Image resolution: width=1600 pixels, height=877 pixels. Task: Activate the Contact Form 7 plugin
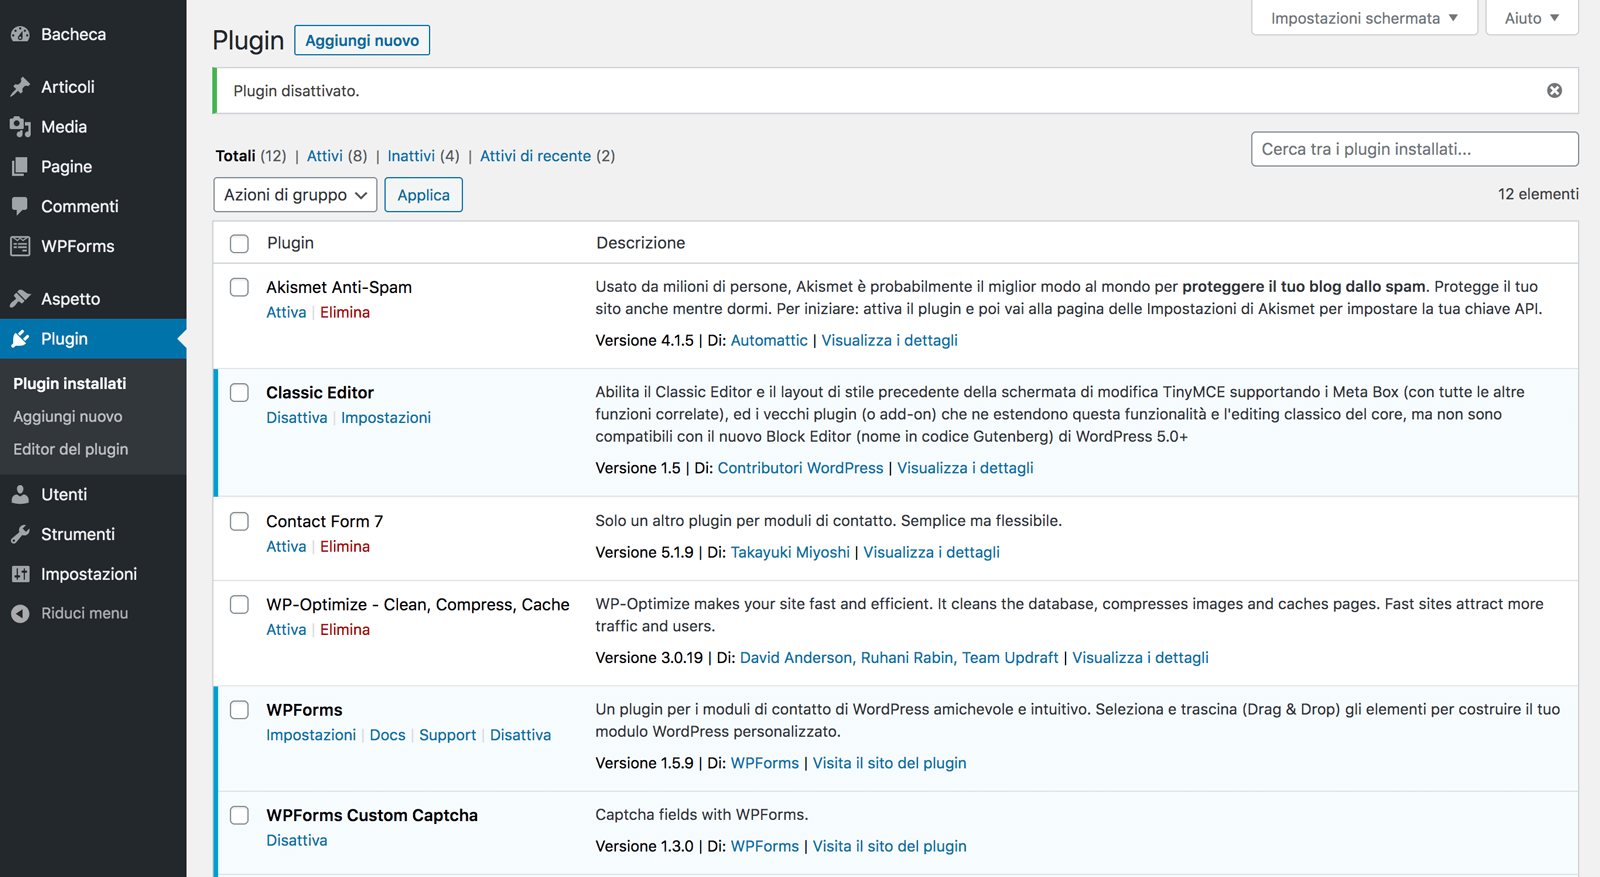286,546
